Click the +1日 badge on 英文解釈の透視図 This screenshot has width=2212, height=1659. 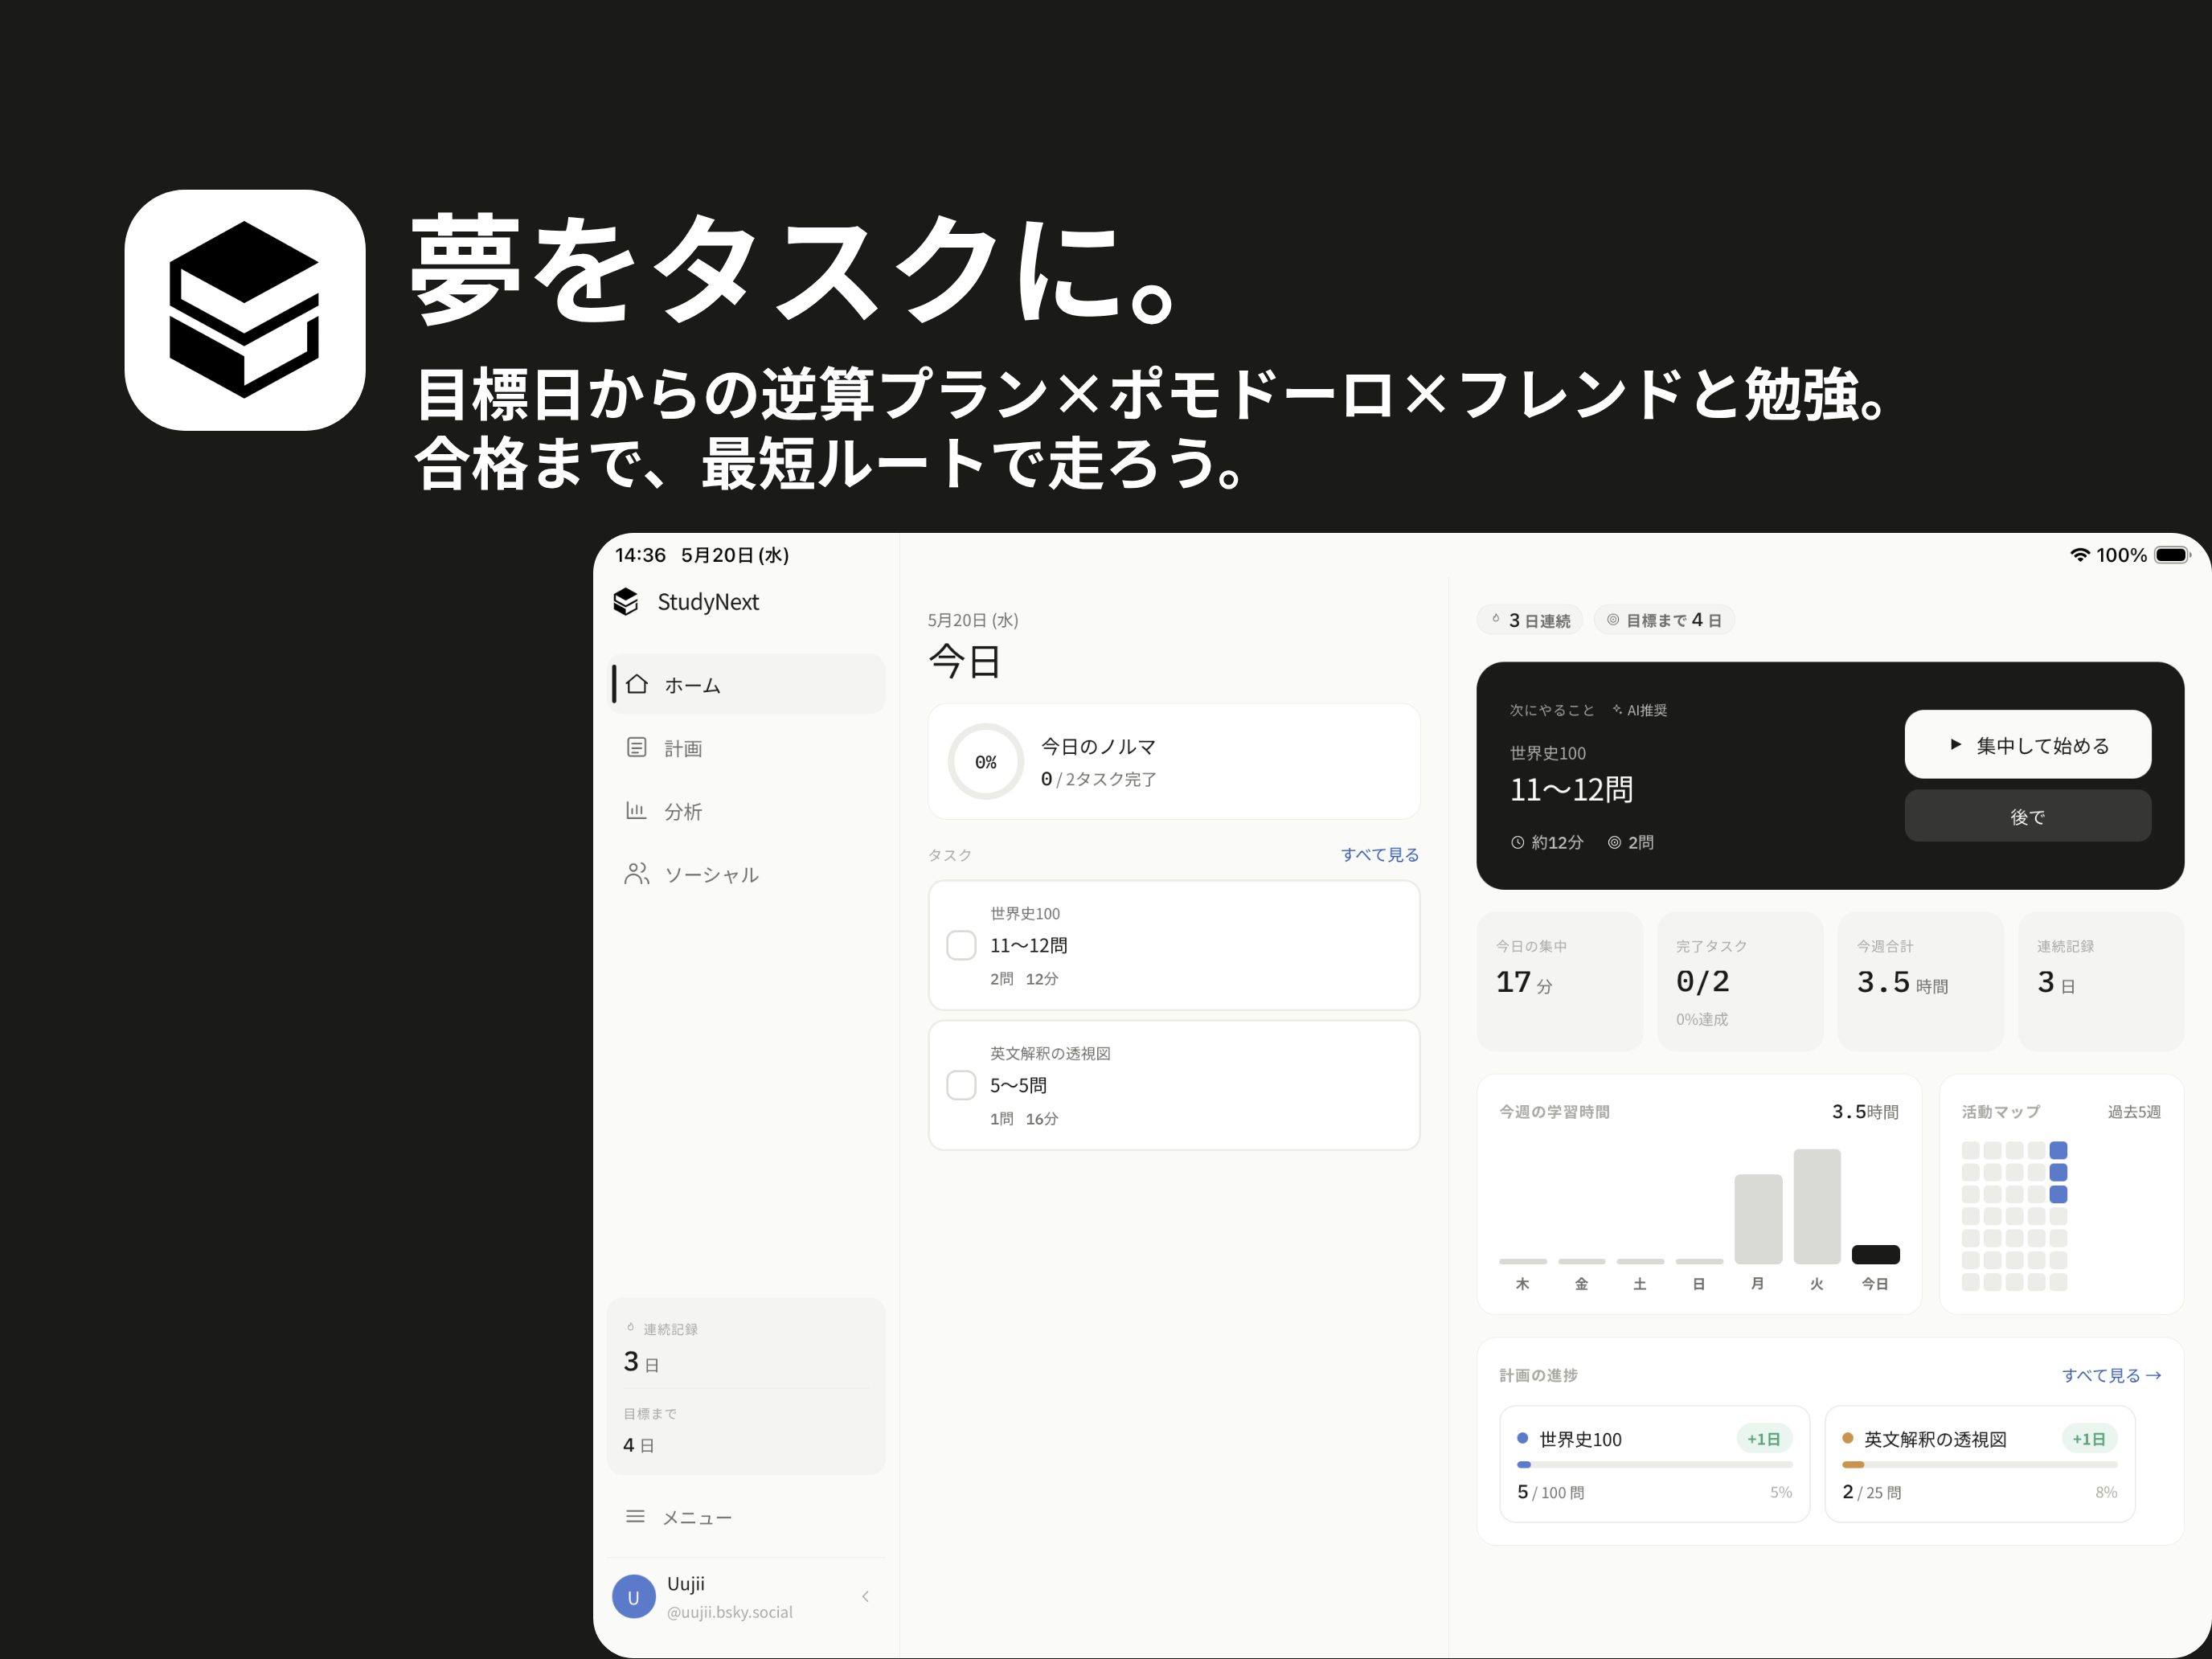click(x=2089, y=1438)
